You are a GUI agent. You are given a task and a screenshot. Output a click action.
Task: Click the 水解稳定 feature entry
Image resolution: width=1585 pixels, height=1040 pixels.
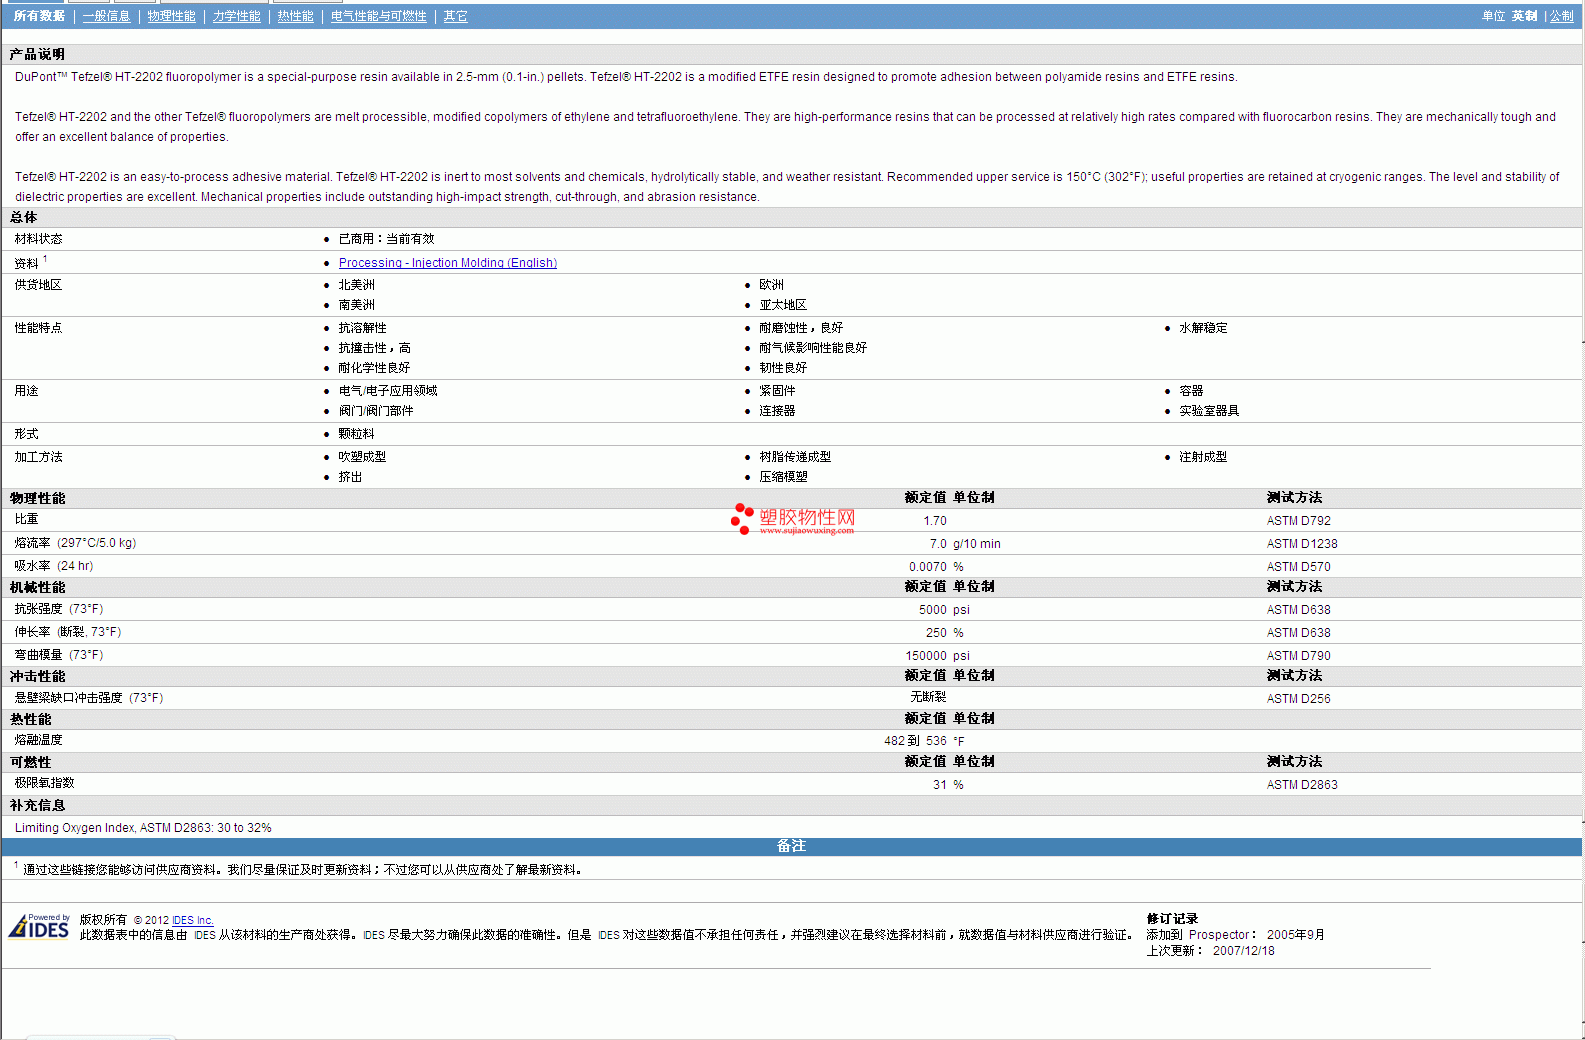[x=1203, y=328]
